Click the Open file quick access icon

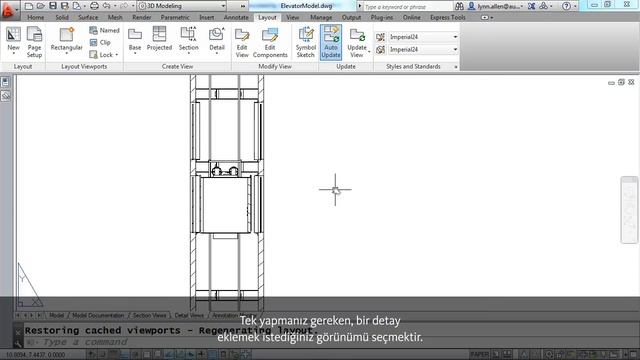[41, 6]
